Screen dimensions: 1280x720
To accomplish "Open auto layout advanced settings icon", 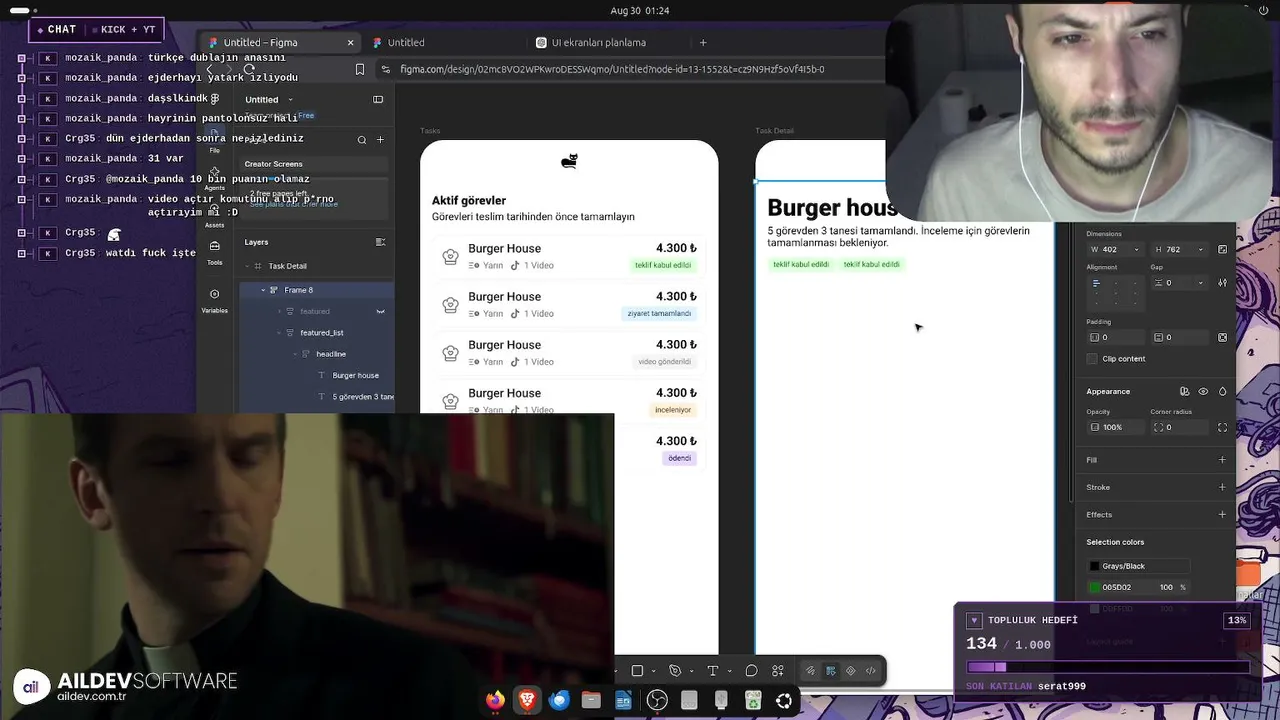I will (x=1222, y=283).
